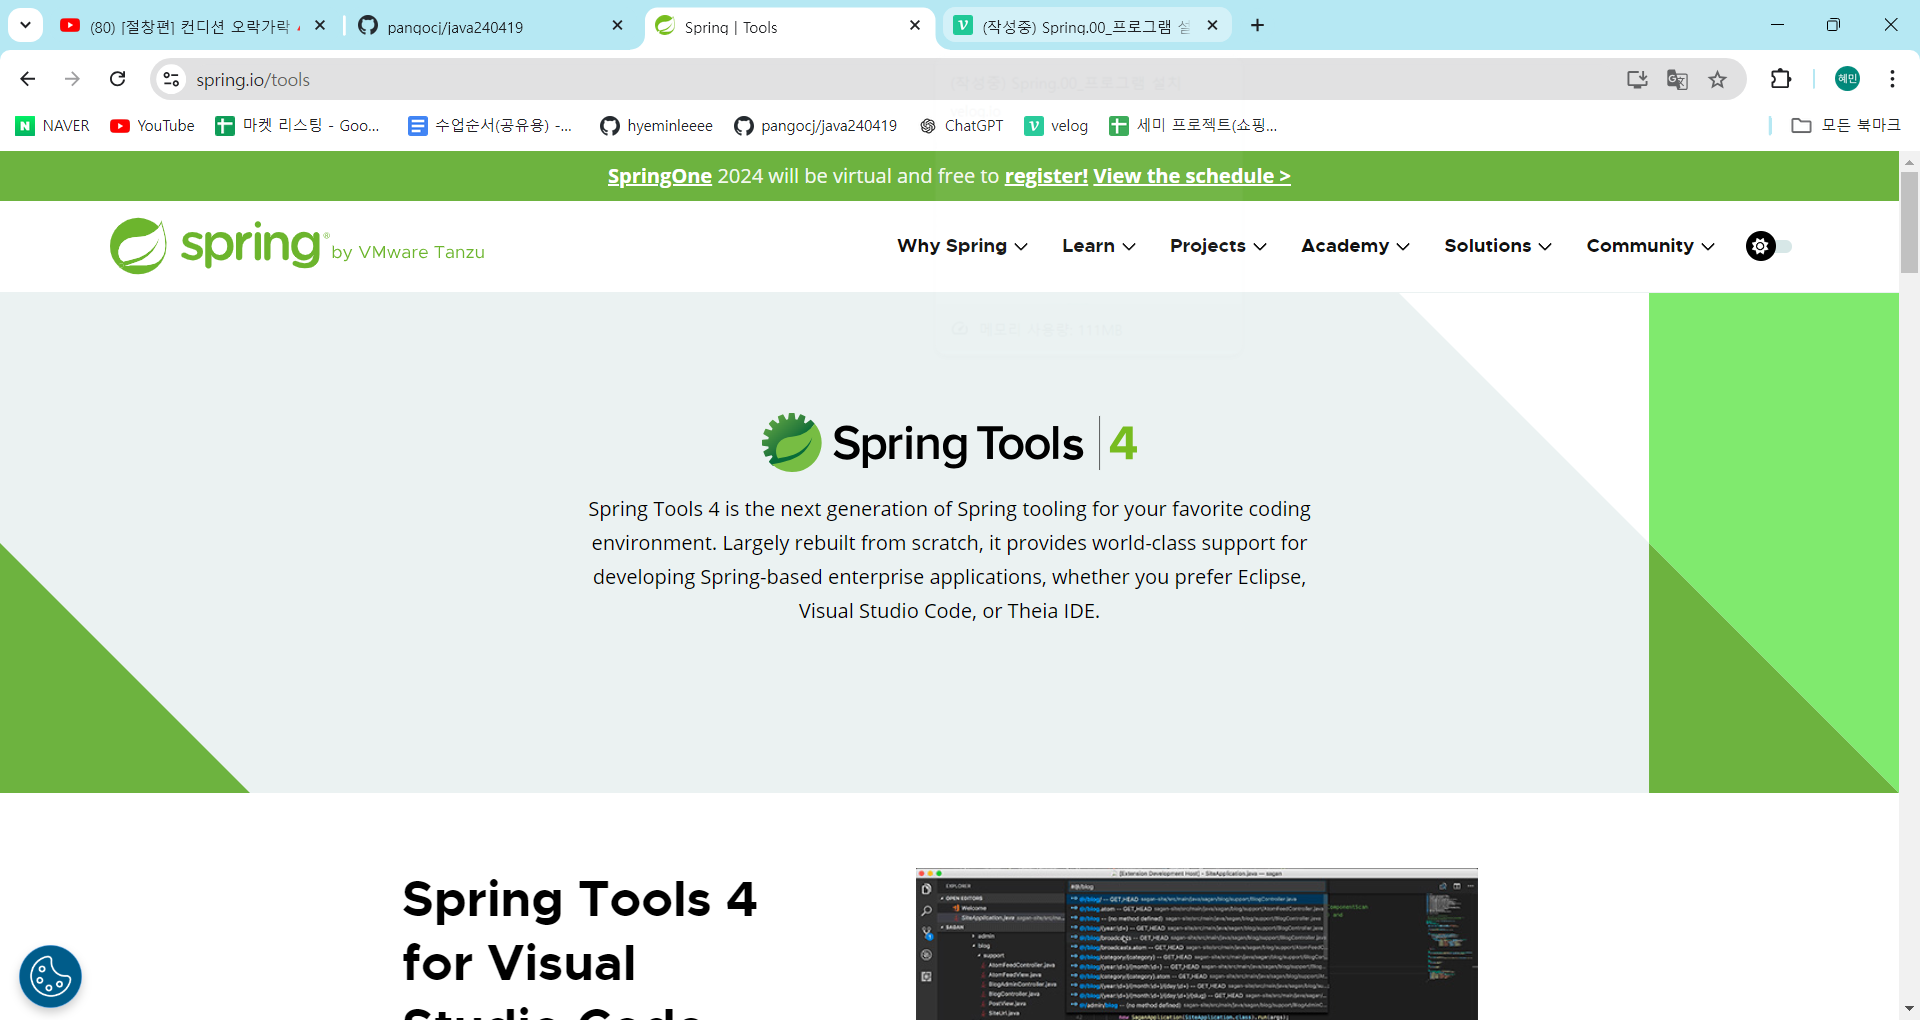Viewport: 1920px width, 1020px height.
Task: Click the Spring Tools 4 gear logo
Action: point(791,442)
